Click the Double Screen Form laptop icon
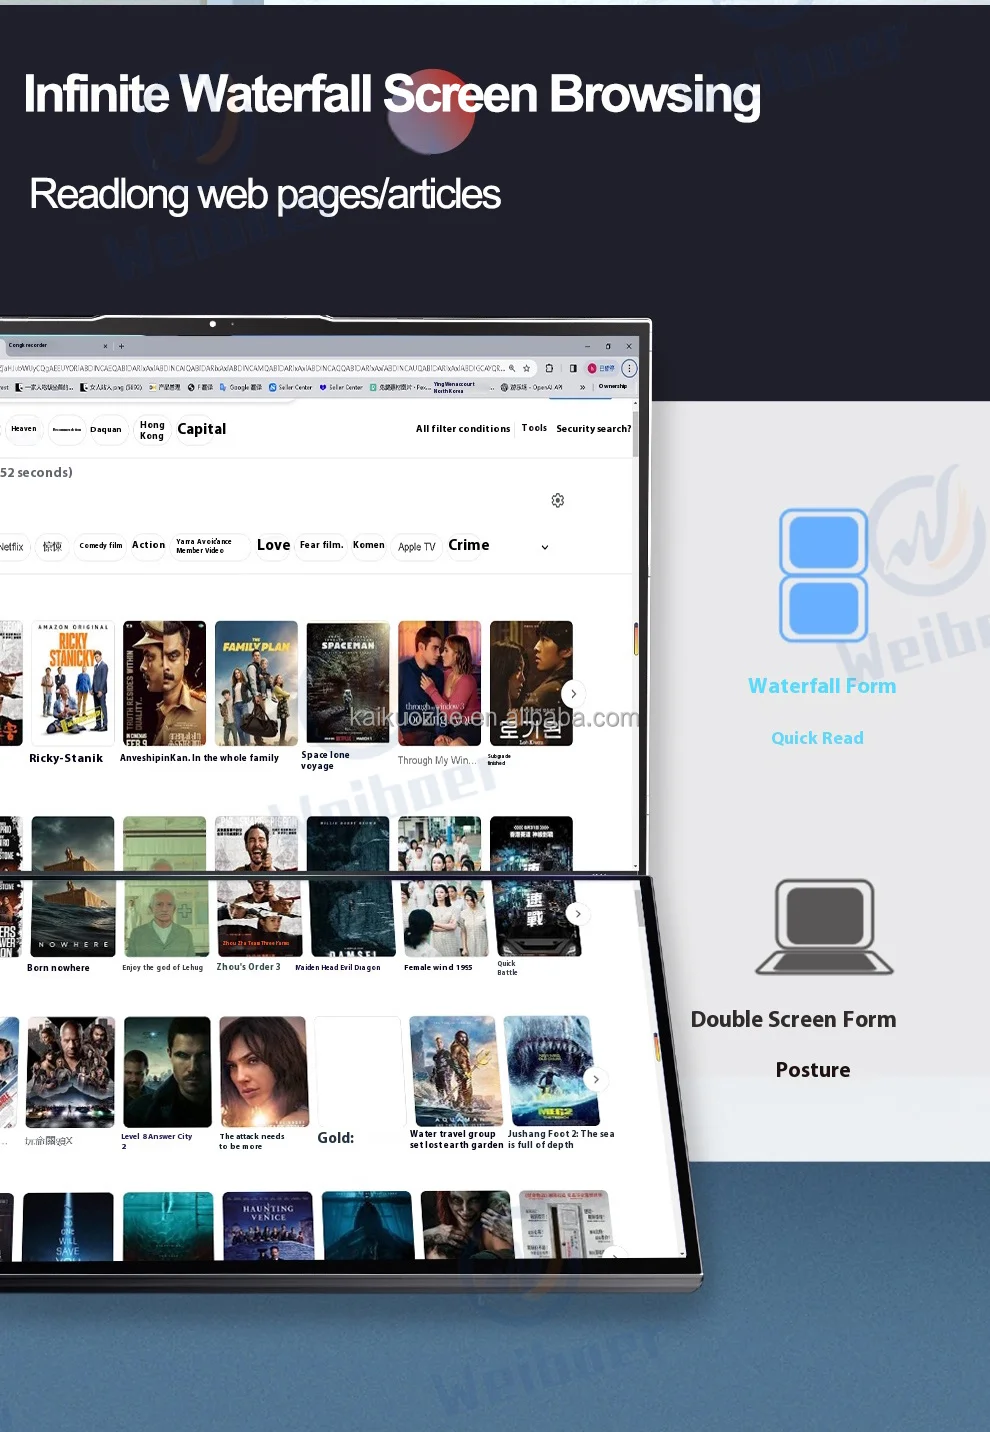The width and height of the screenshot is (990, 1432). coord(824,927)
